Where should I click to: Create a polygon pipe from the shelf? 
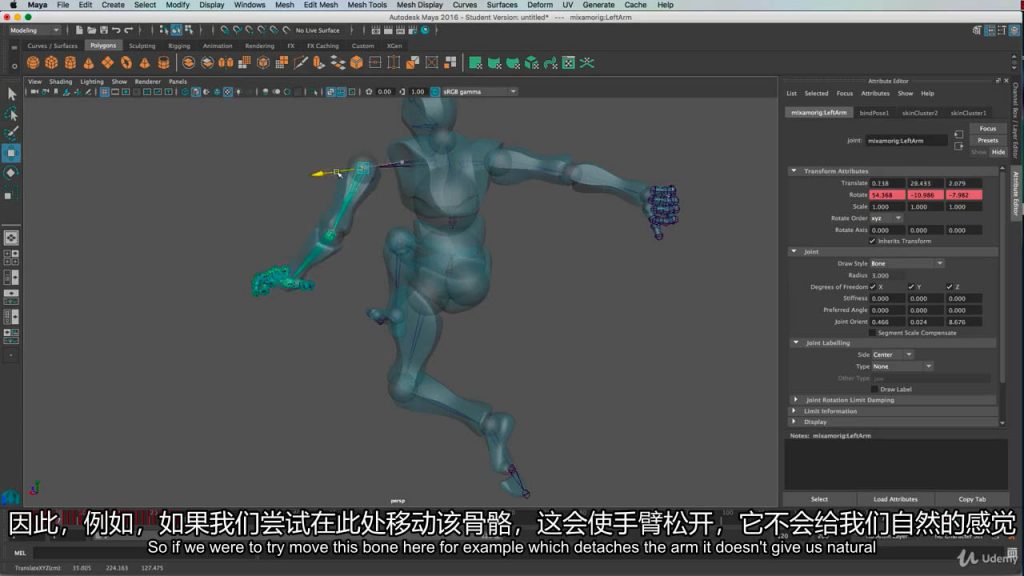[163, 63]
